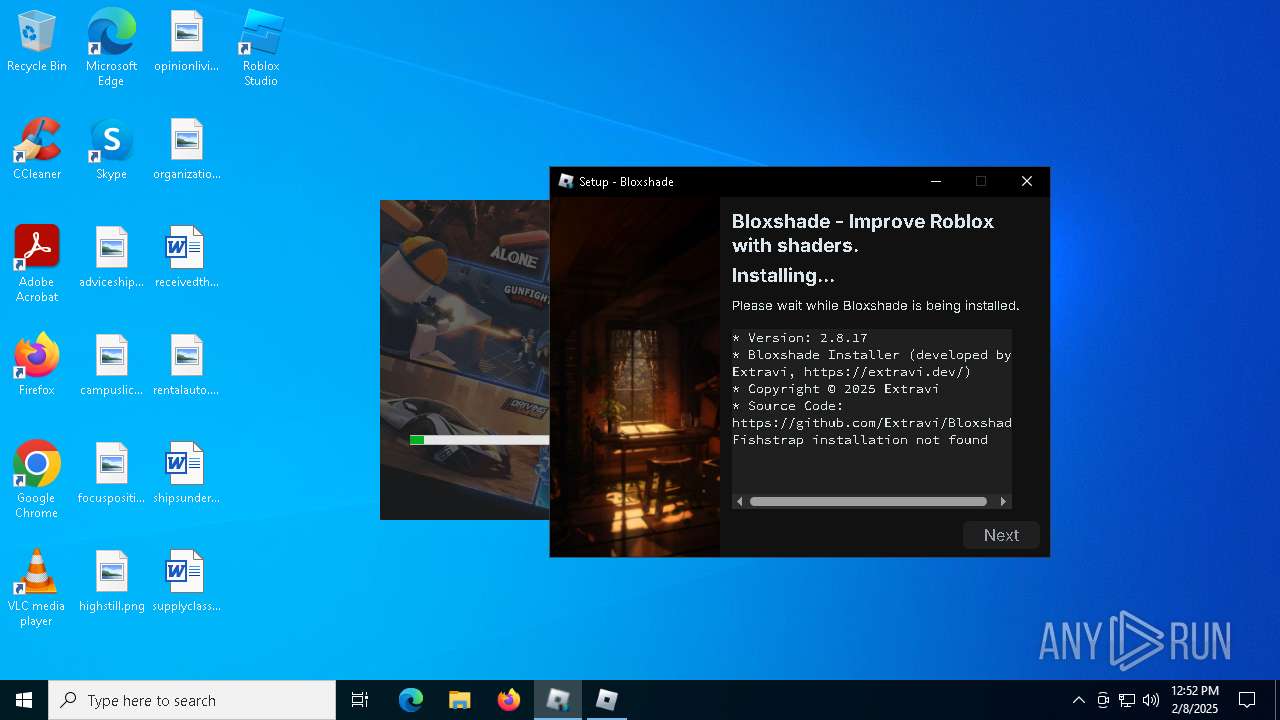Switch to the first Roblox taskbar button
This screenshot has width=1280, height=720.
[x=558, y=700]
